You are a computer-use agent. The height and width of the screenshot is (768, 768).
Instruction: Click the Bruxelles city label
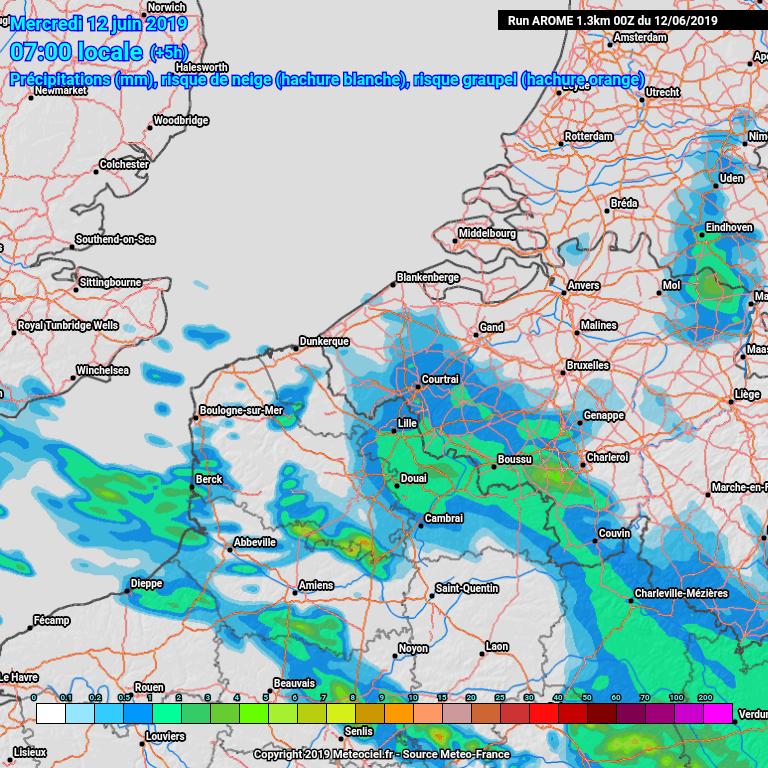[x=588, y=365]
